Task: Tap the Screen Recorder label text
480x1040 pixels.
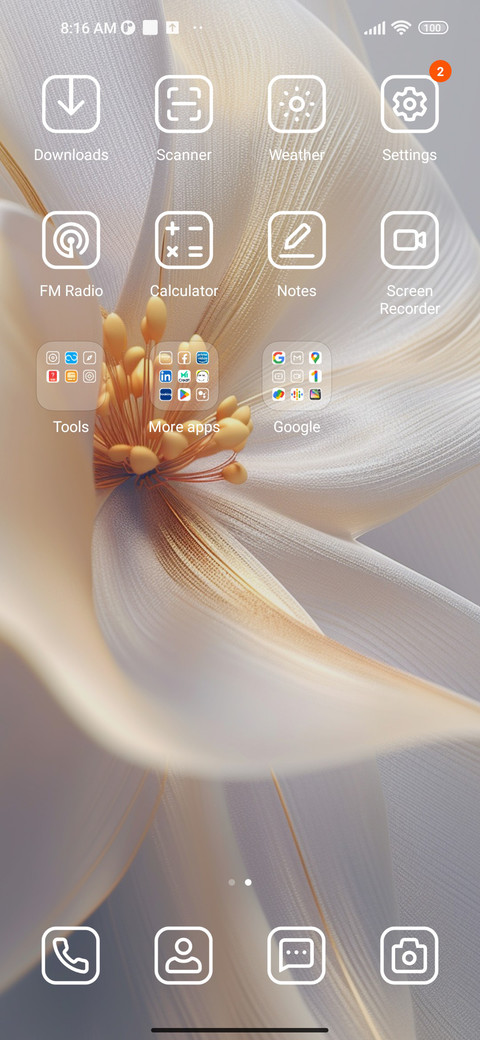Action: click(409, 300)
